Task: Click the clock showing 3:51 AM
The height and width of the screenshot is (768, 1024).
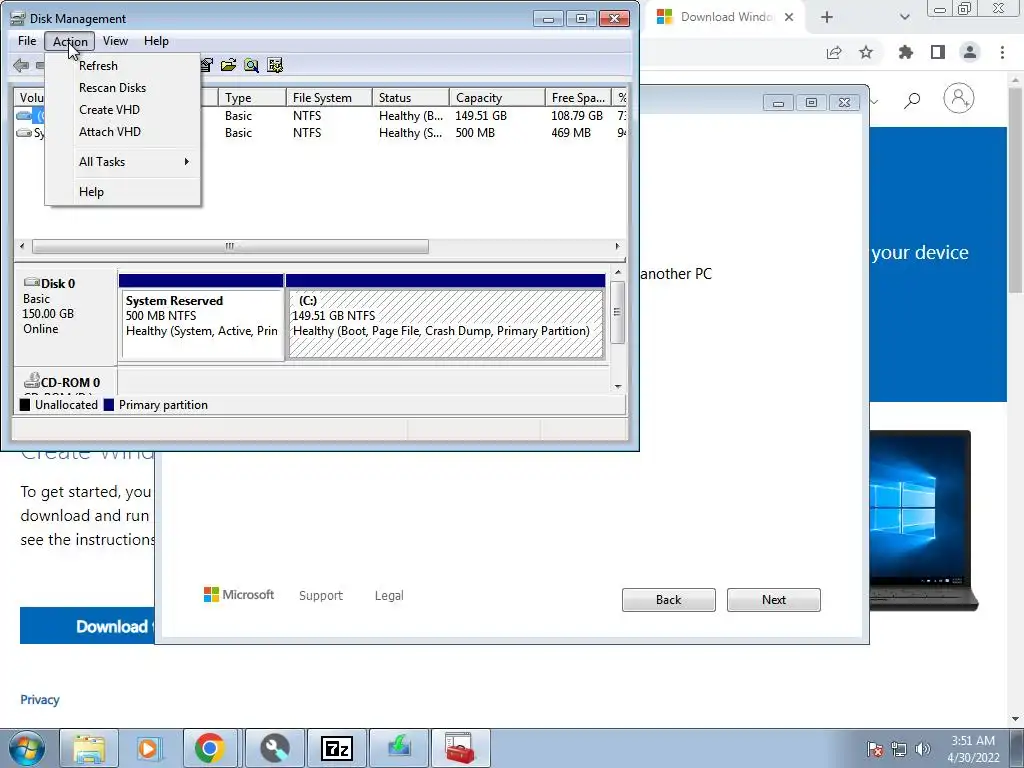Action: click(x=972, y=741)
